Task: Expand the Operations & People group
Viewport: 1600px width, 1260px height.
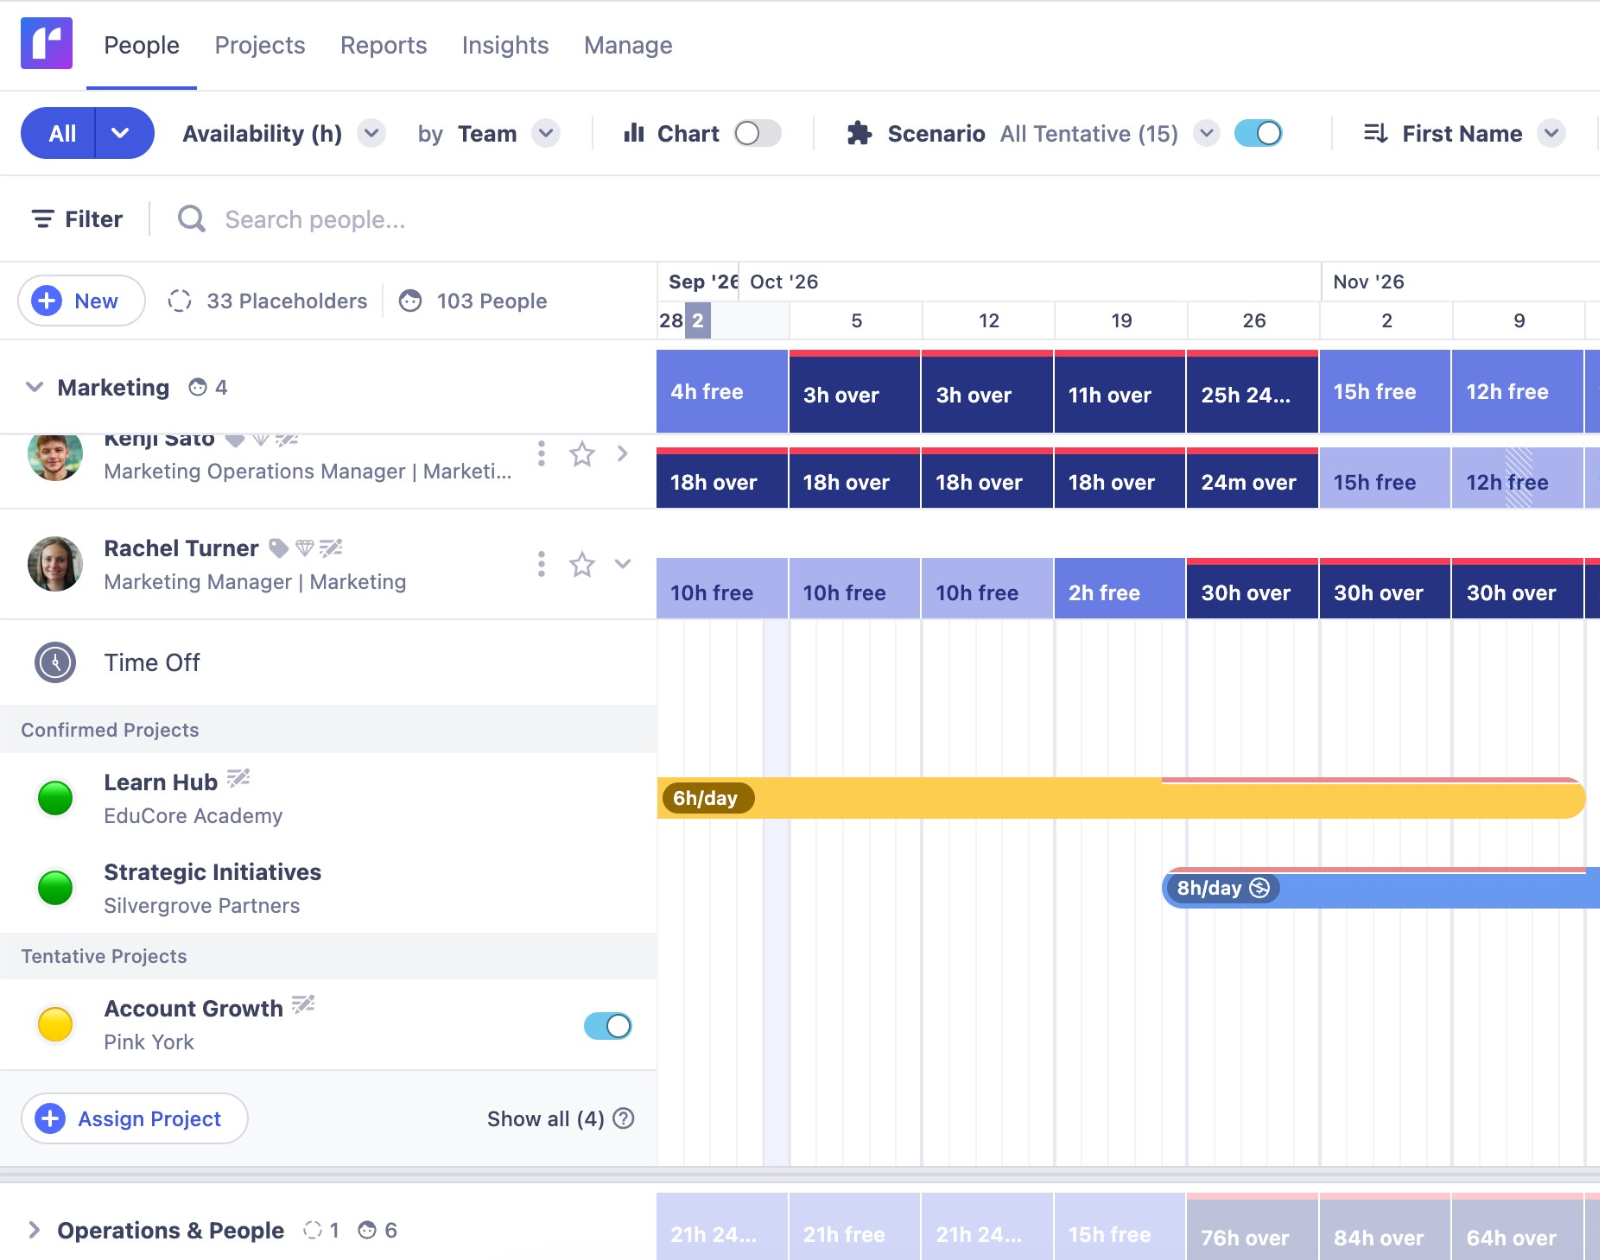Action: point(34,1230)
